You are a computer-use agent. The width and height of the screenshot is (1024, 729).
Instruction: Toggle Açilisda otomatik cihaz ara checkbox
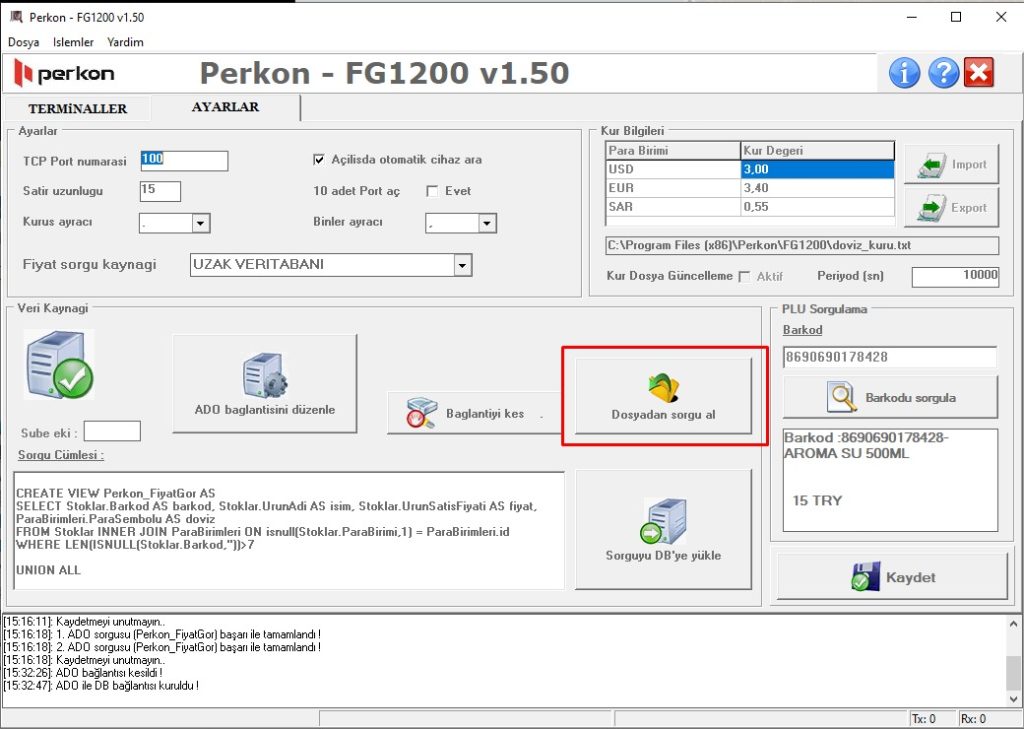pyautogui.click(x=319, y=159)
